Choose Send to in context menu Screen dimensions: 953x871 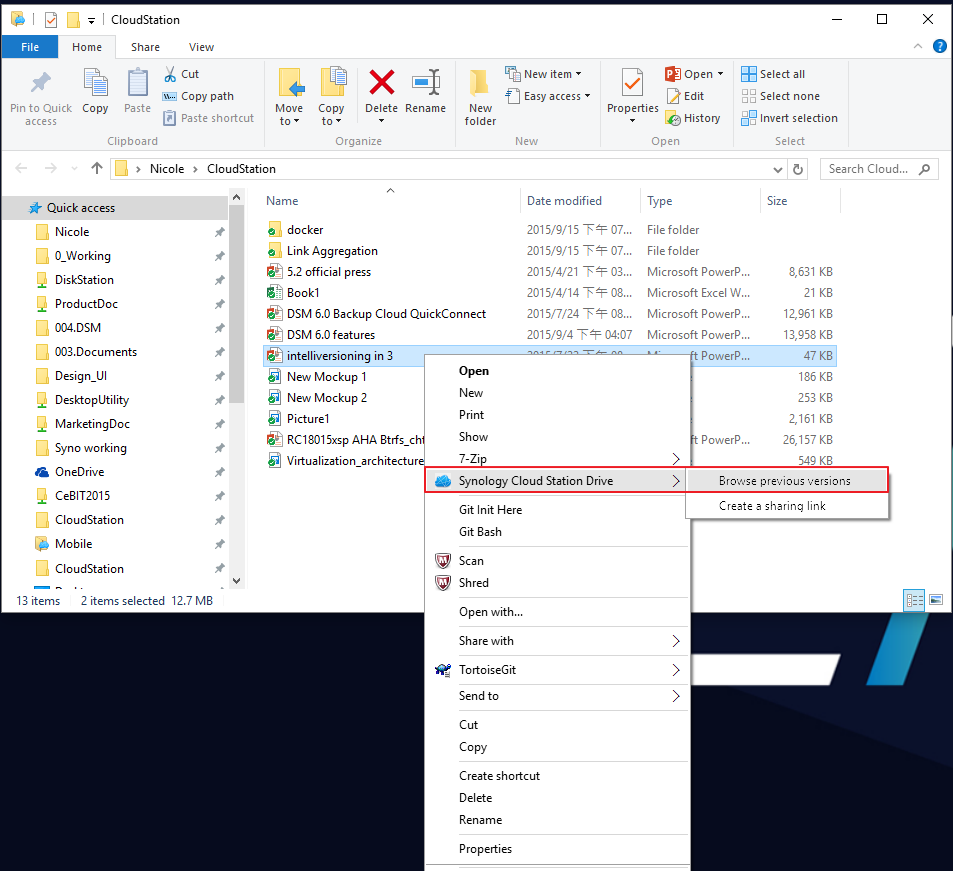click(x=557, y=696)
